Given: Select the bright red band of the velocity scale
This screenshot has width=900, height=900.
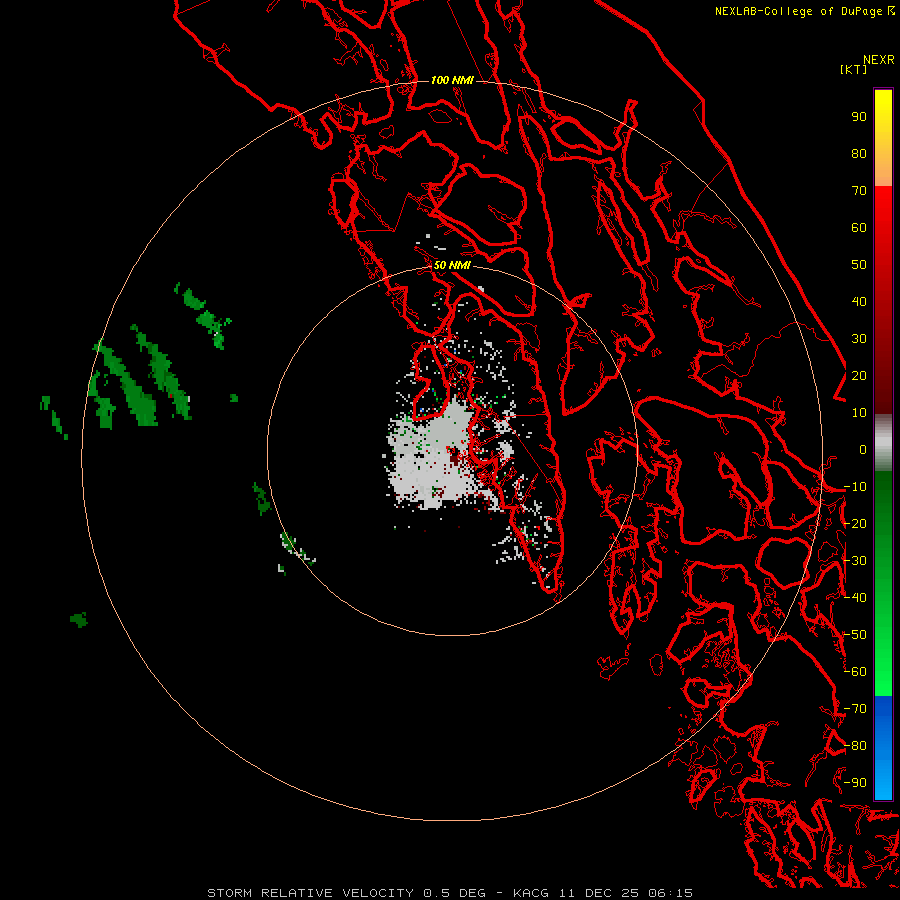Looking at the screenshot, I should click(883, 298).
